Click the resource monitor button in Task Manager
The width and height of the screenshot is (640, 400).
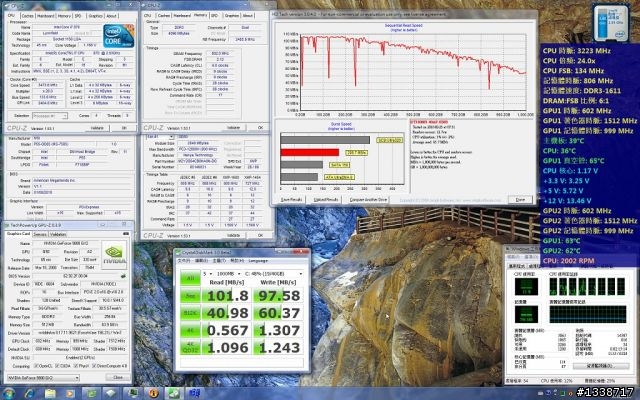[601, 366]
